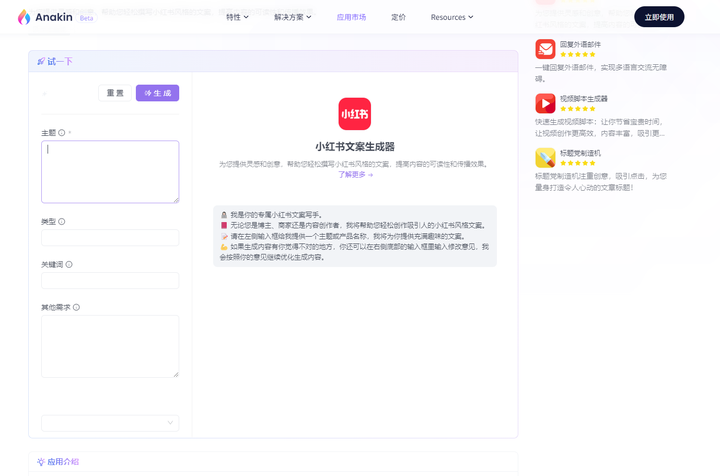Open the 视频脚本生成器 app title

pyautogui.click(x=584, y=99)
